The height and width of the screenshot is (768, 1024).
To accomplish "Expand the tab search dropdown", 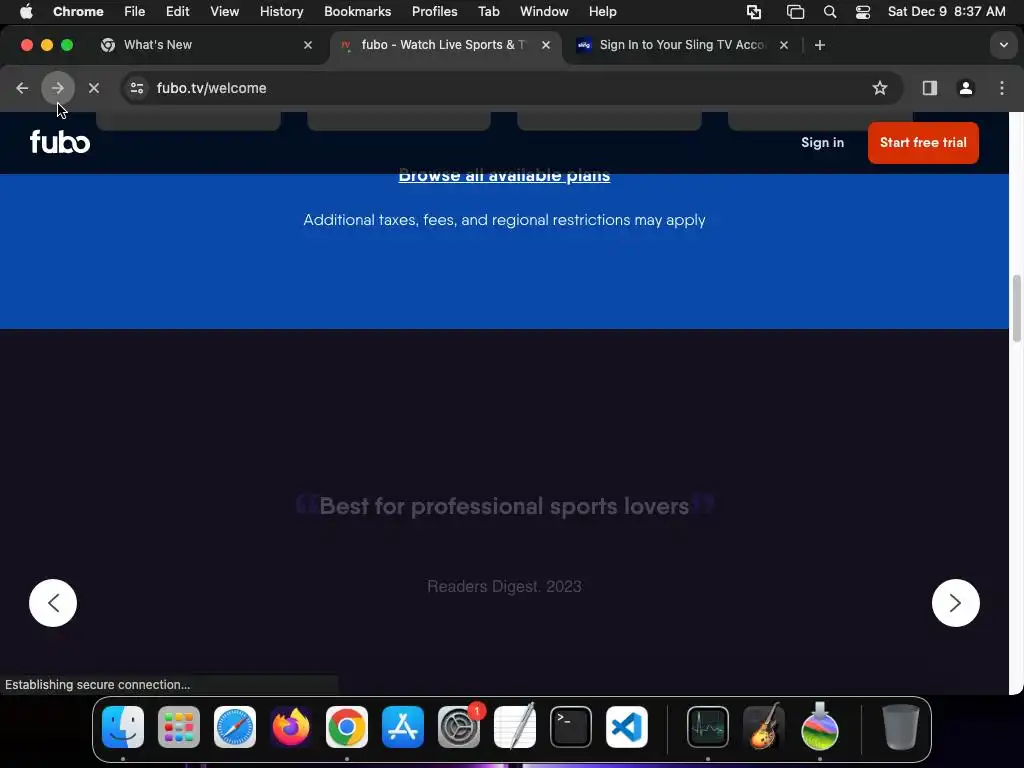I will (x=1004, y=45).
